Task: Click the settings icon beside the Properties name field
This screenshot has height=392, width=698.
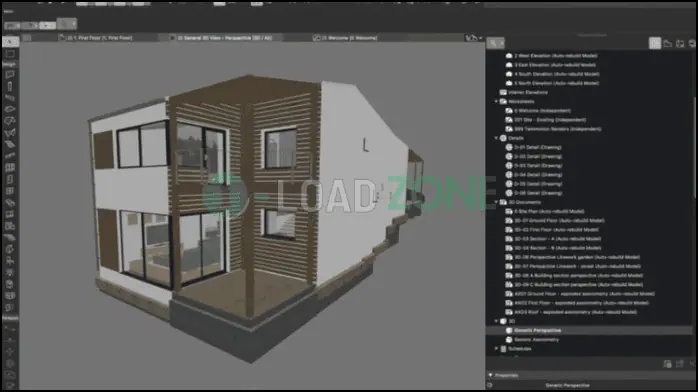Action: [x=491, y=385]
